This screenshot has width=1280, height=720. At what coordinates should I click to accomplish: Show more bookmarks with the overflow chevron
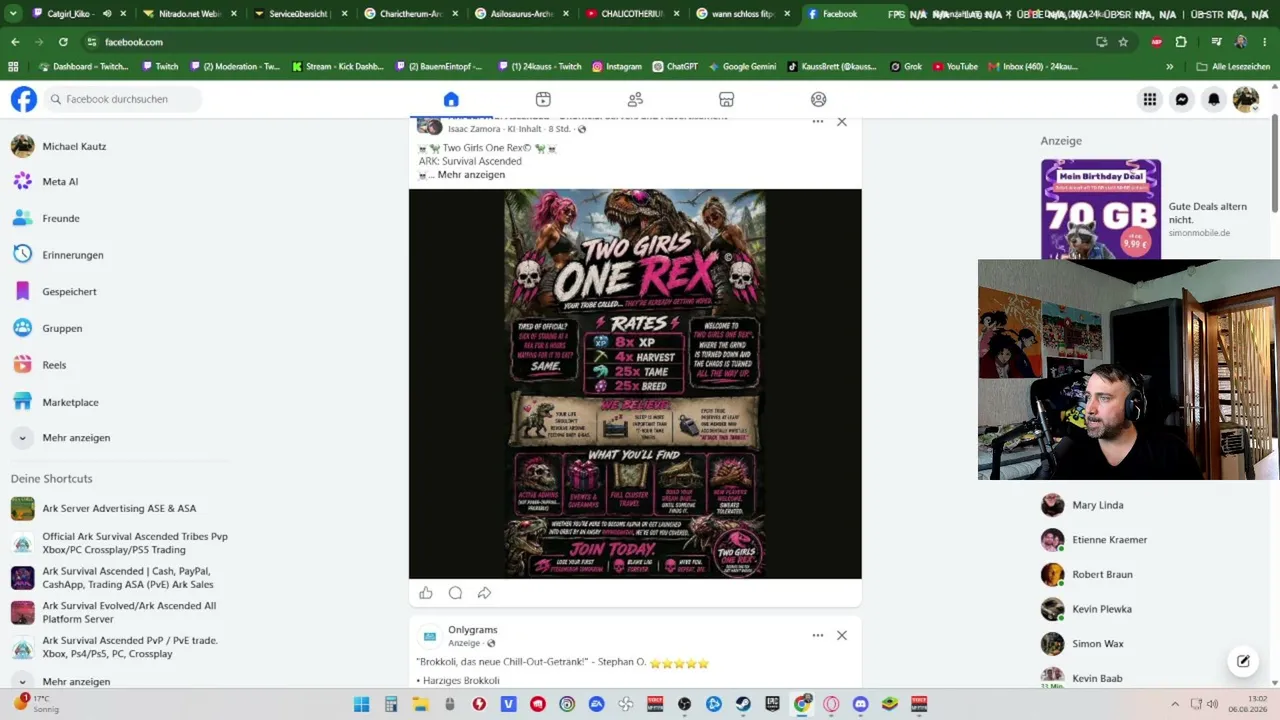click(1170, 66)
